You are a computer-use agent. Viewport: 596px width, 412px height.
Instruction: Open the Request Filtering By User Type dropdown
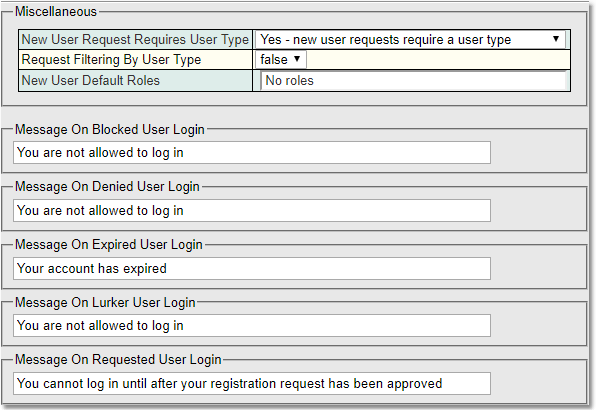[x=281, y=59]
